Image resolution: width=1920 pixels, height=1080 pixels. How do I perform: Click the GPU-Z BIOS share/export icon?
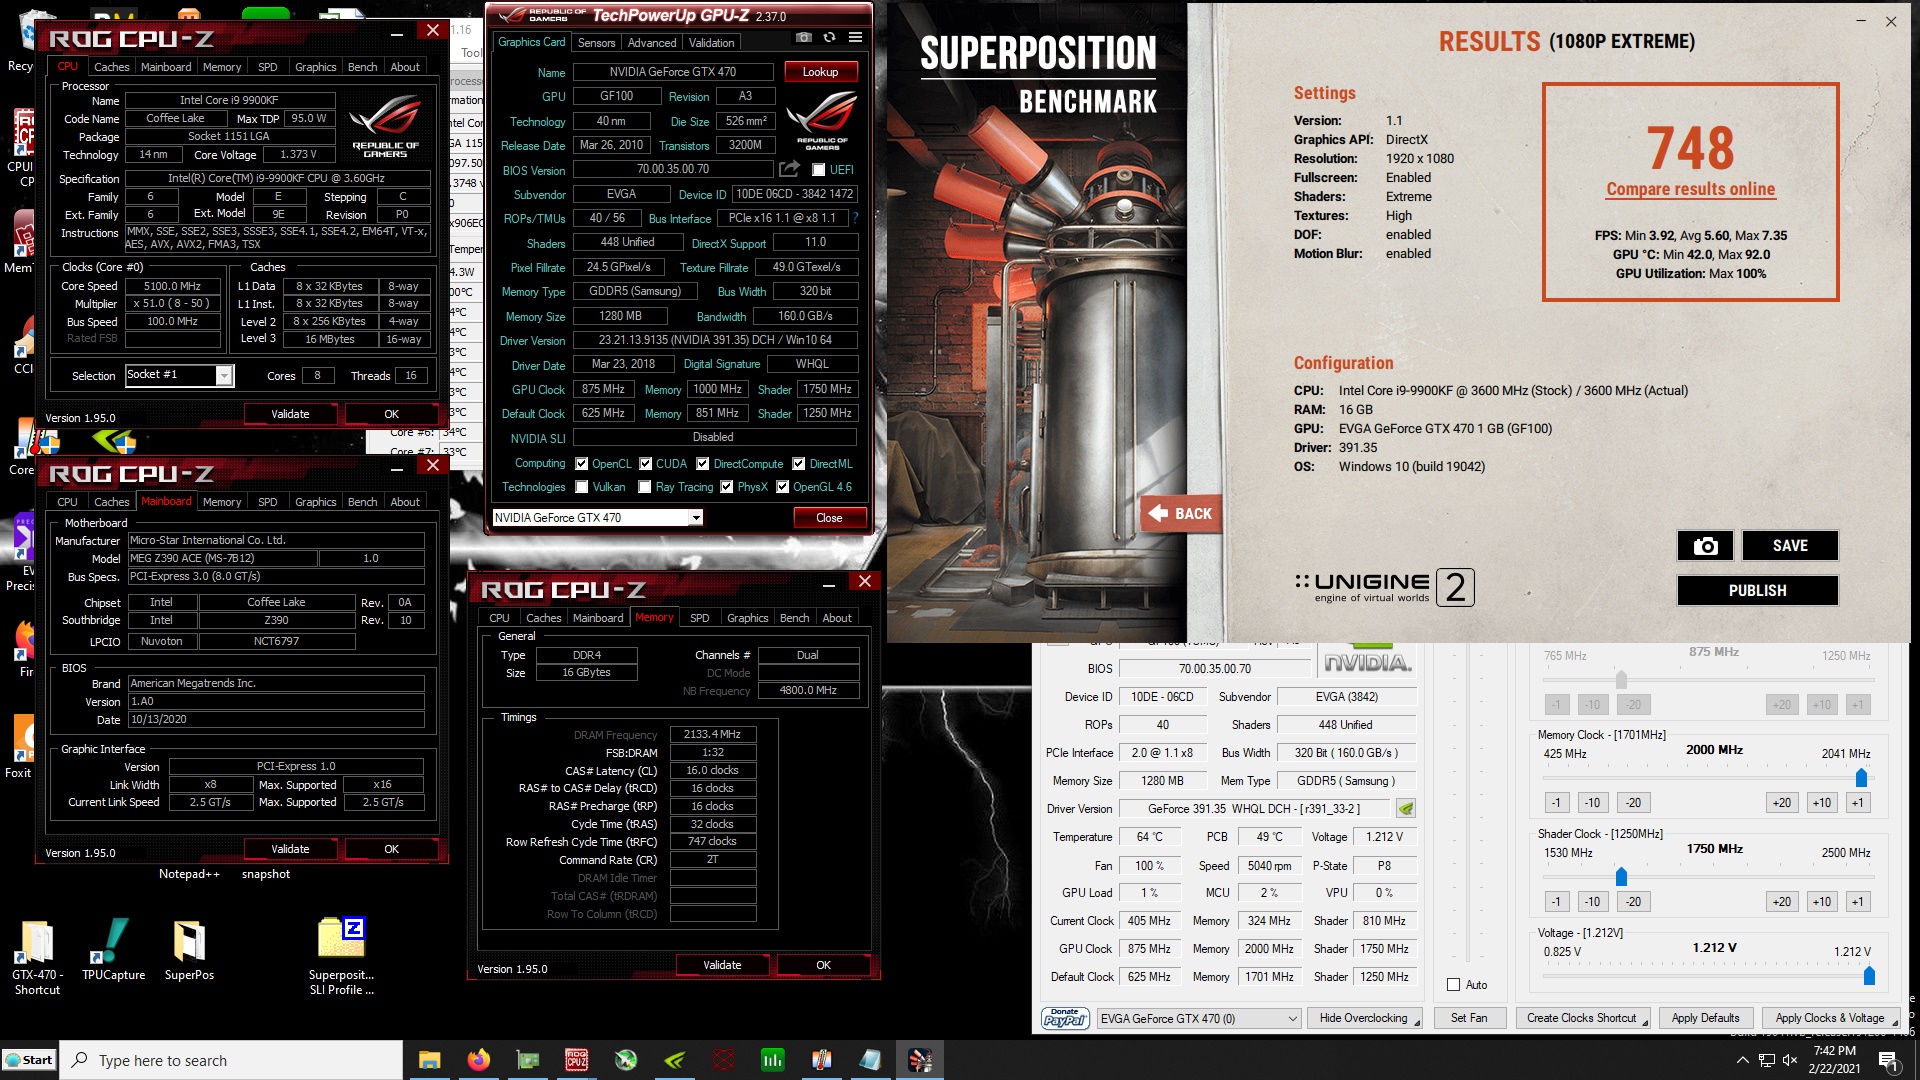(x=789, y=169)
